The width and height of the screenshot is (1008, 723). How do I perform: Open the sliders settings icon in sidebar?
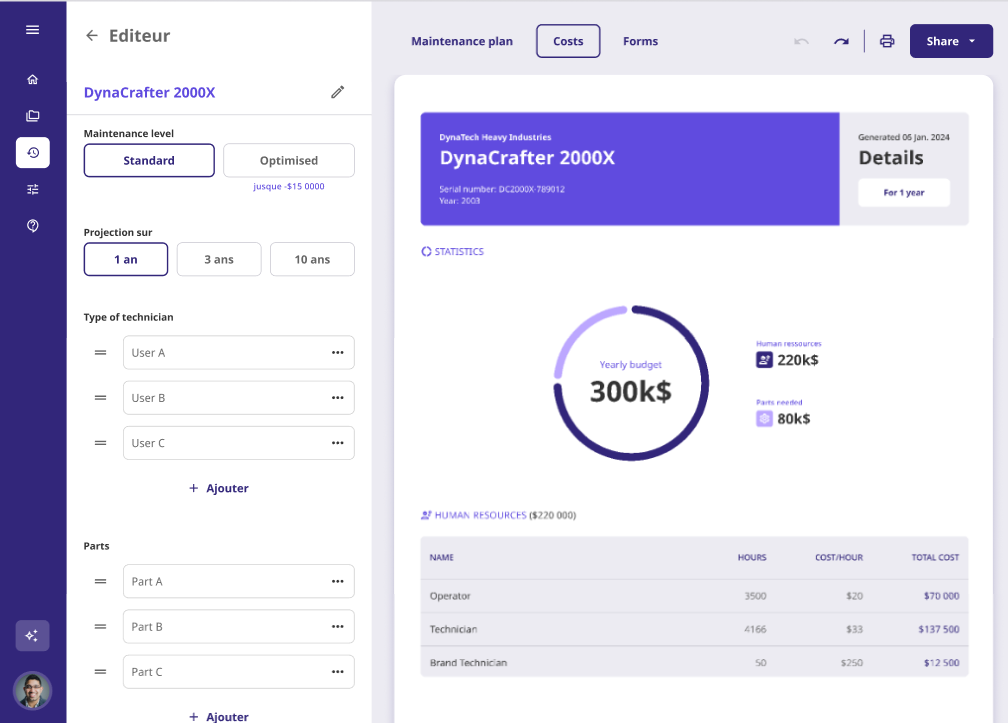[x=32, y=189]
